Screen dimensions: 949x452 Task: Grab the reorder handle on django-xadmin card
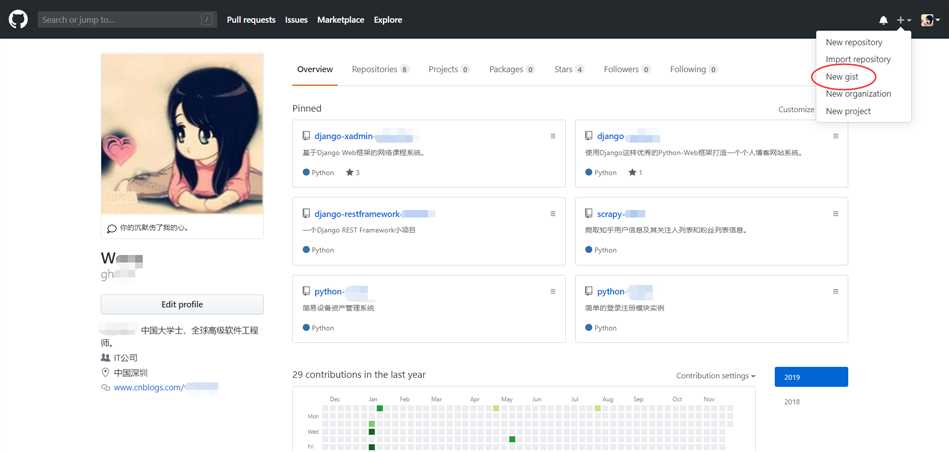pyautogui.click(x=553, y=136)
